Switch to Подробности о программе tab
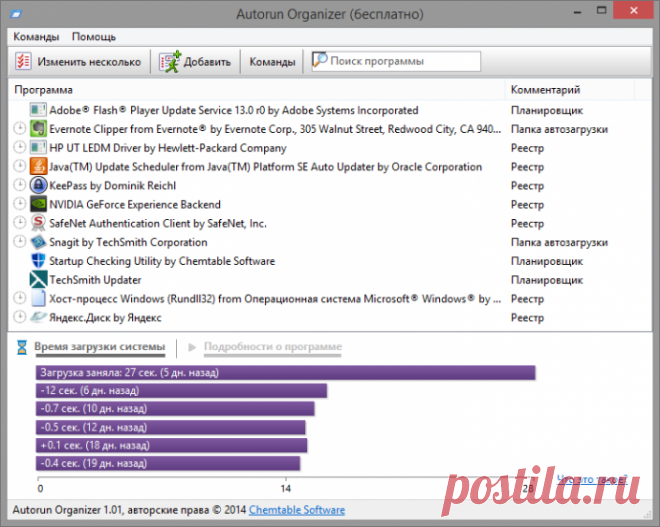Viewport: 660px width, 527px height. point(273,347)
